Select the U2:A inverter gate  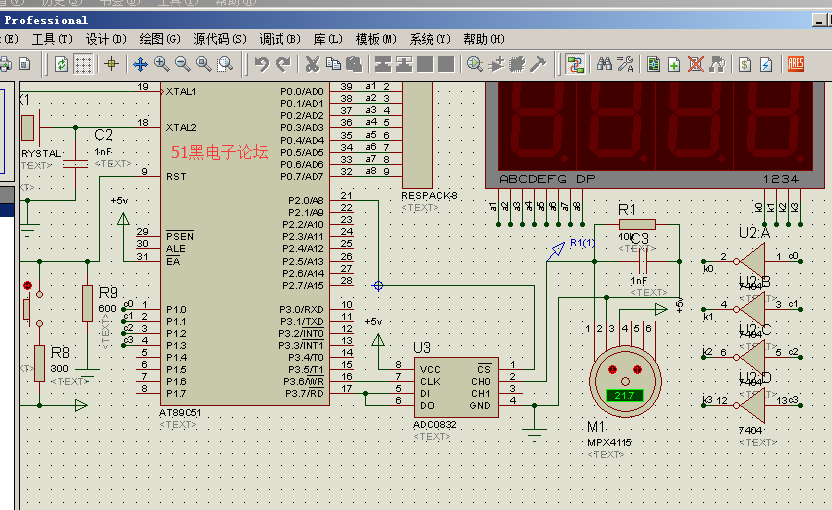(752, 261)
